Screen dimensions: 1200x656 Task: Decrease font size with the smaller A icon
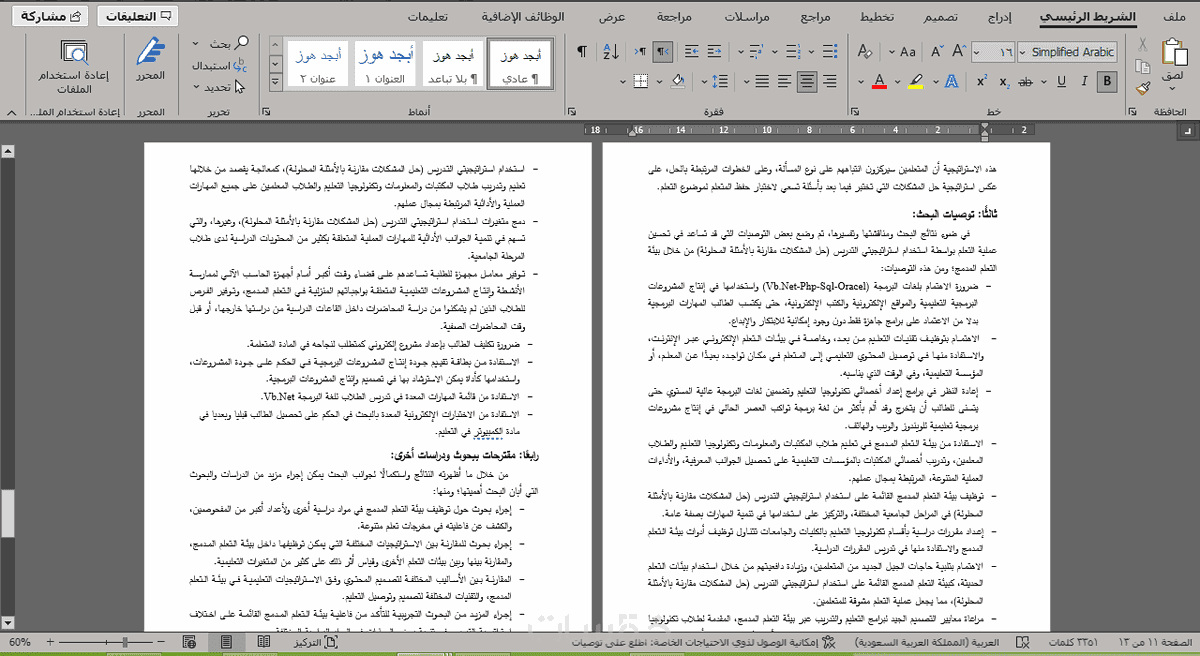point(937,52)
